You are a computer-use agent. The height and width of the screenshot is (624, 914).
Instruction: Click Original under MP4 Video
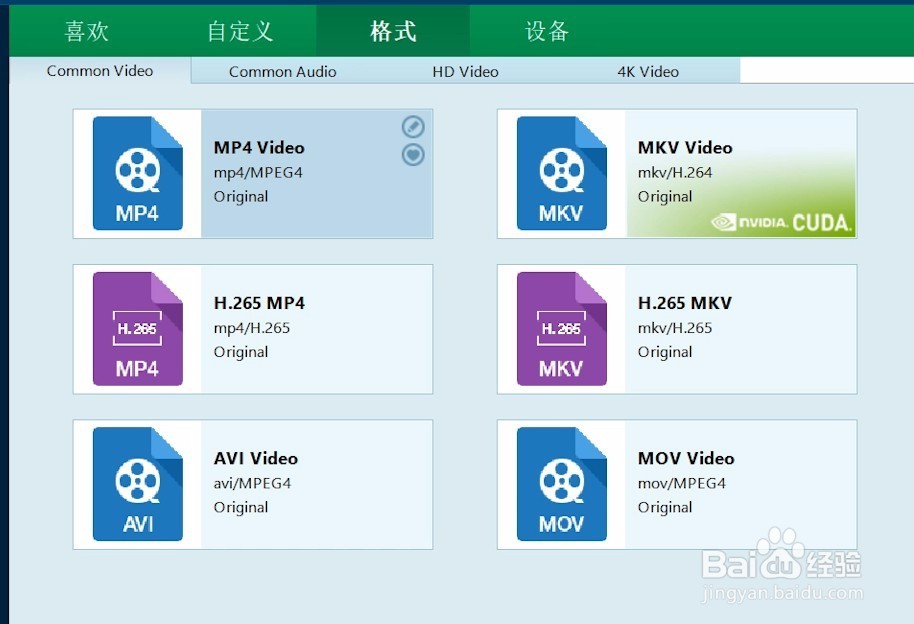pos(241,197)
